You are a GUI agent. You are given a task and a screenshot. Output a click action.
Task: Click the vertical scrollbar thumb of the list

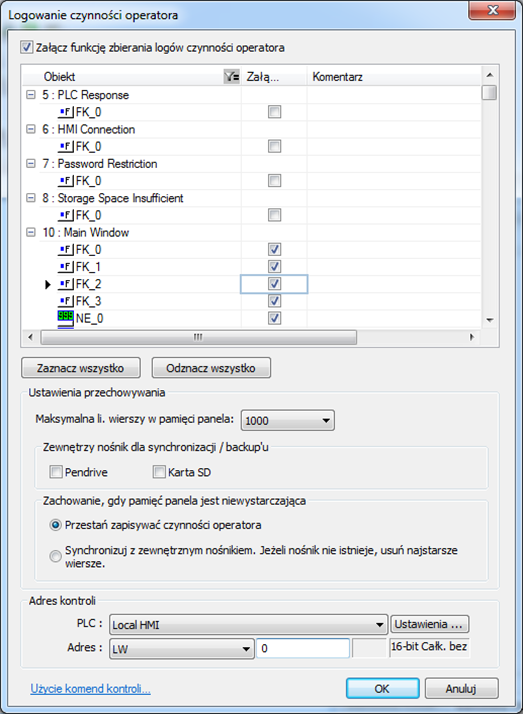489,92
